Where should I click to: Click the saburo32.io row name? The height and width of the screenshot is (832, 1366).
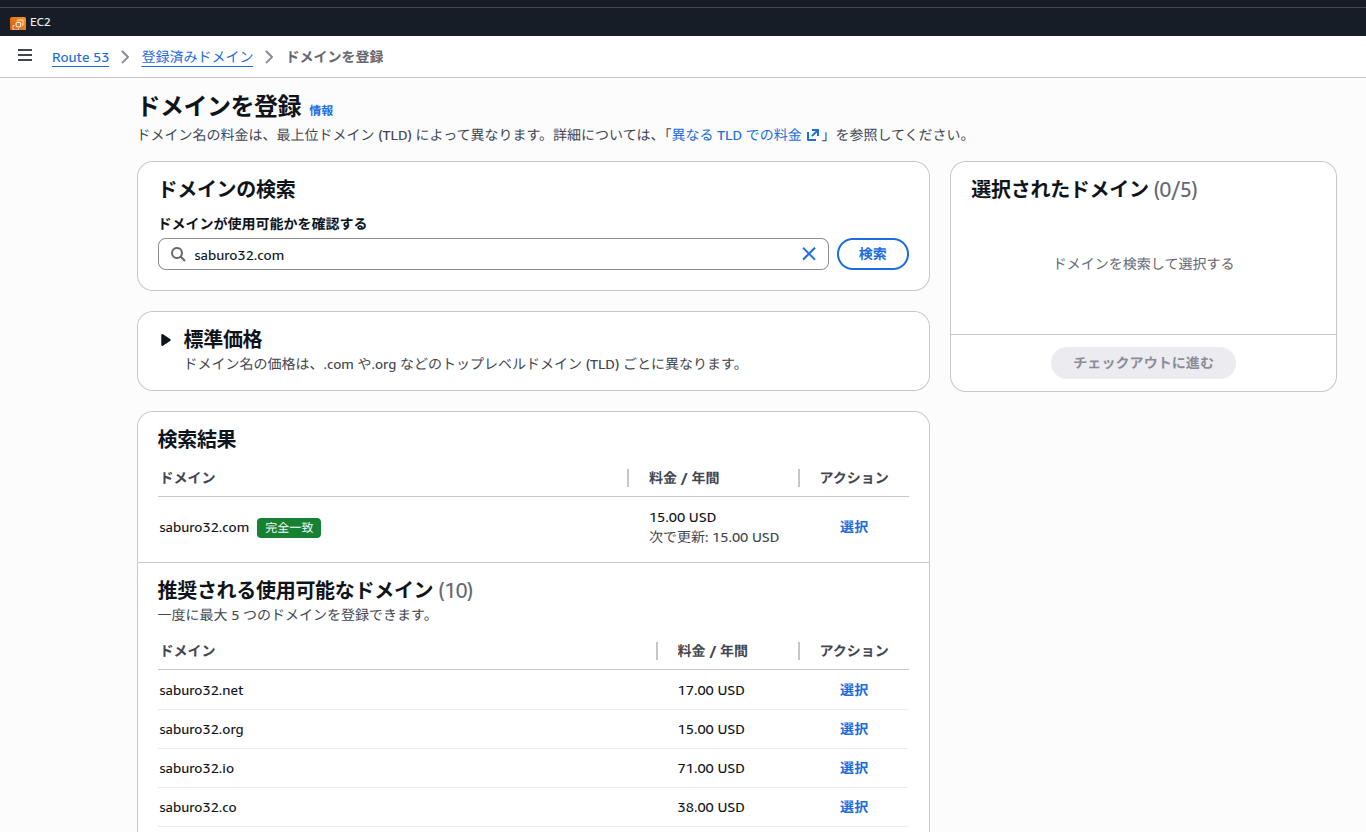coord(196,768)
